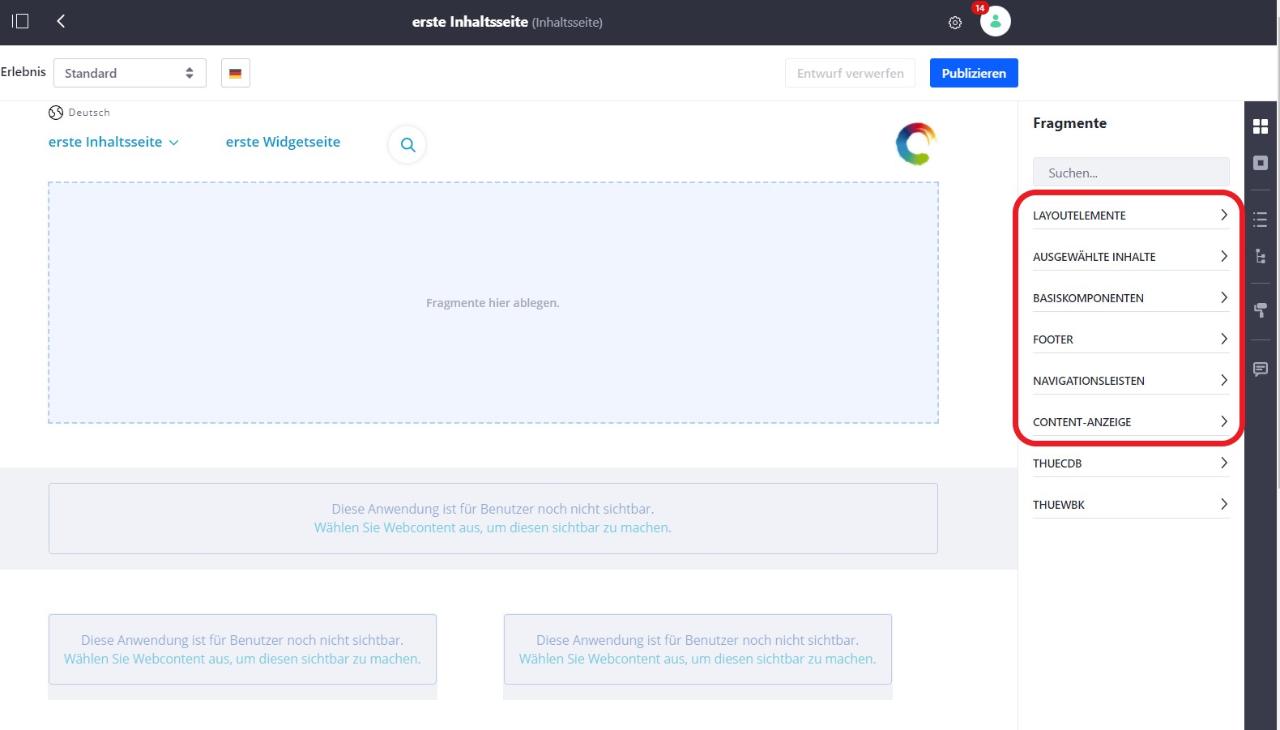Image resolution: width=1280 pixels, height=730 pixels.
Task: Click the 'Fragmente hier ablegen.' drop zone
Action: click(493, 303)
